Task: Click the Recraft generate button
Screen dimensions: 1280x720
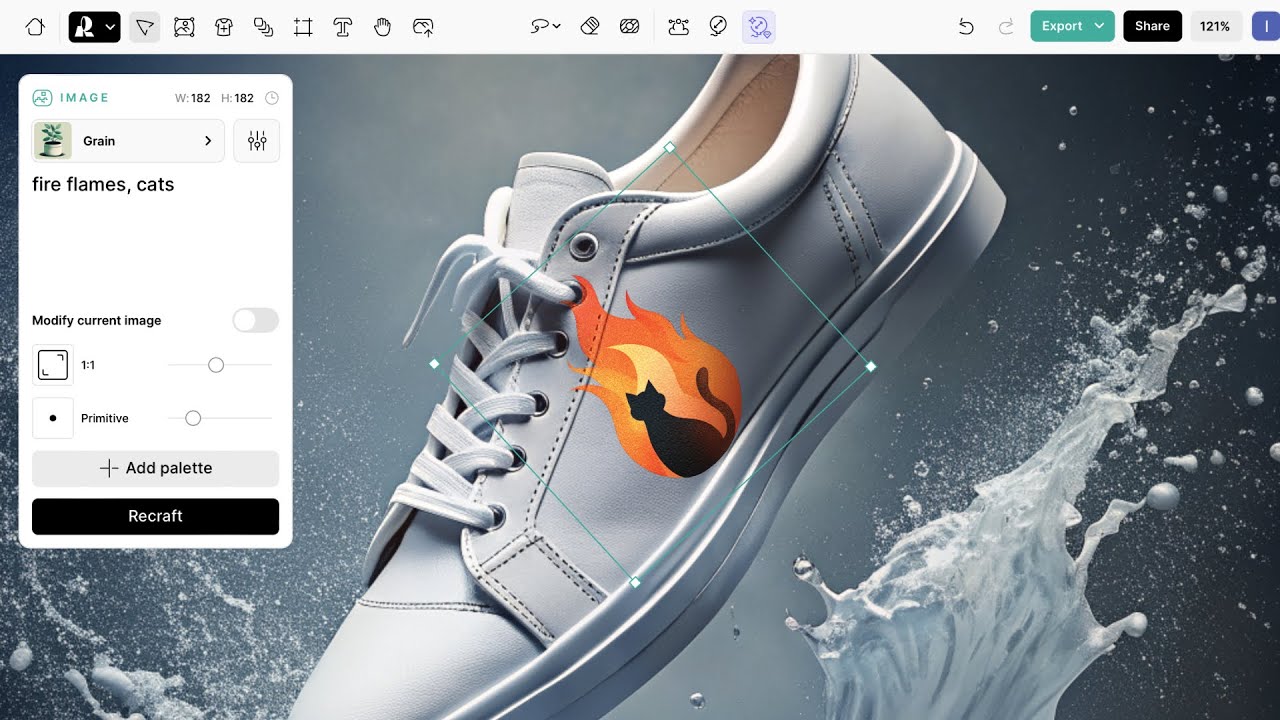Action: 155,516
